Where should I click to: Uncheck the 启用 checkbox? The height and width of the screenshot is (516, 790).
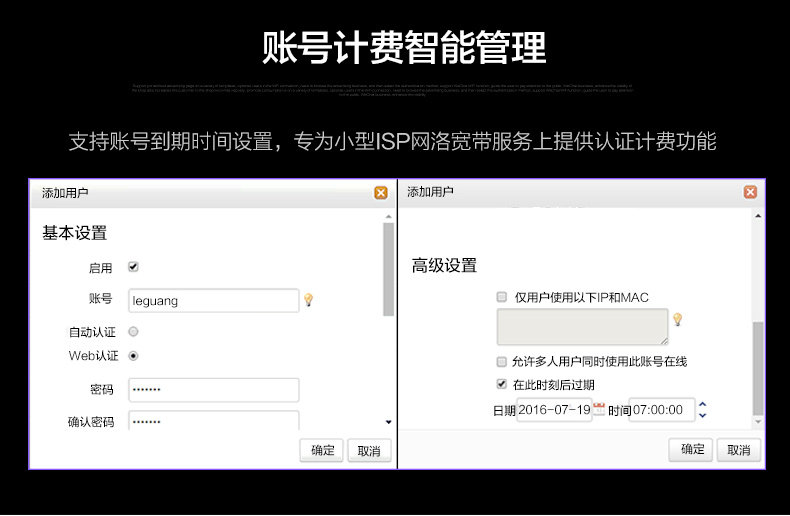pos(133,267)
